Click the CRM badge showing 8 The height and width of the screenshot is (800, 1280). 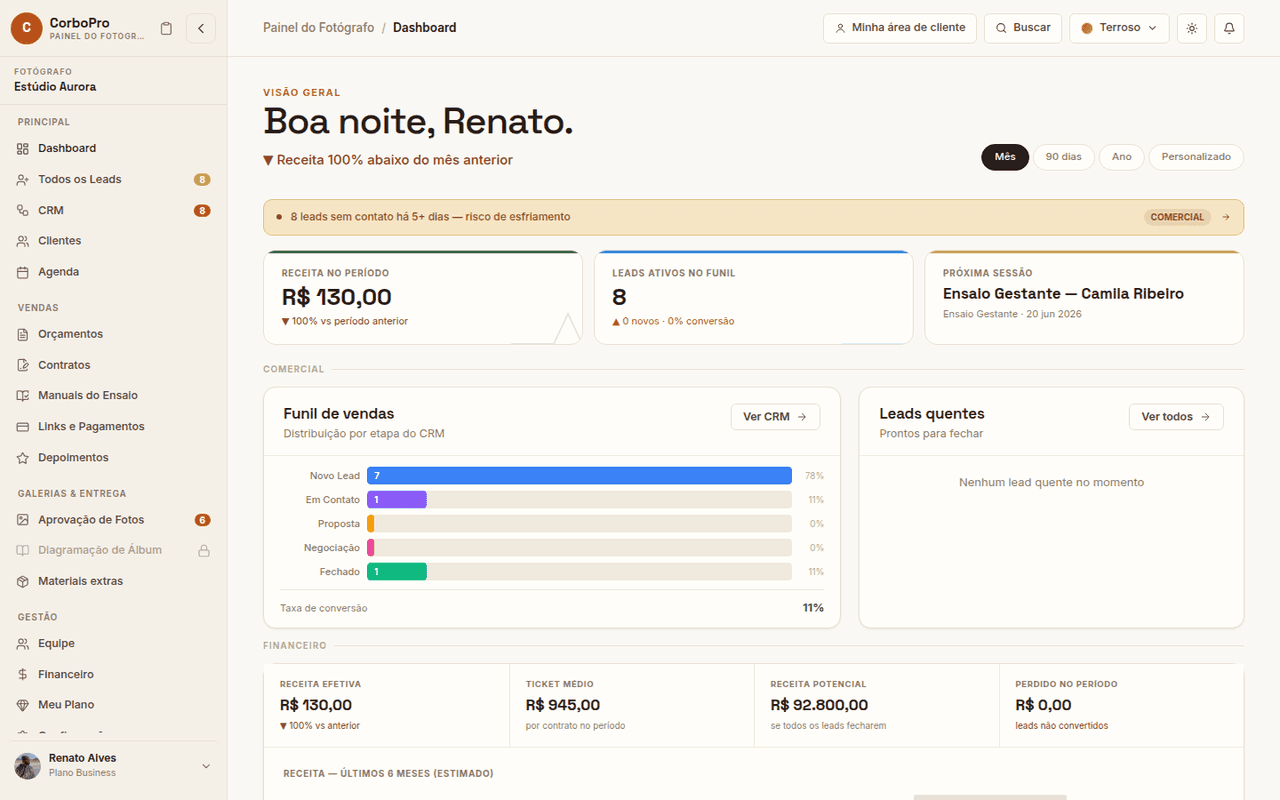[202, 210]
